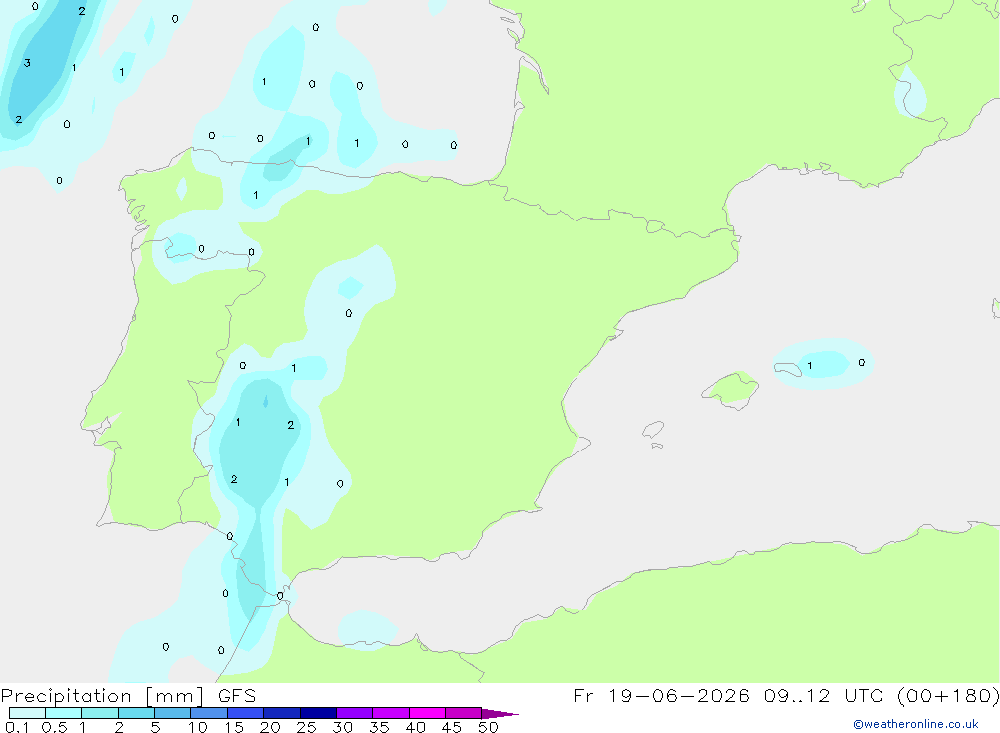Pick the 0.5–1 mm legend swatch
Screen dimensions: 1000x733
(63, 713)
